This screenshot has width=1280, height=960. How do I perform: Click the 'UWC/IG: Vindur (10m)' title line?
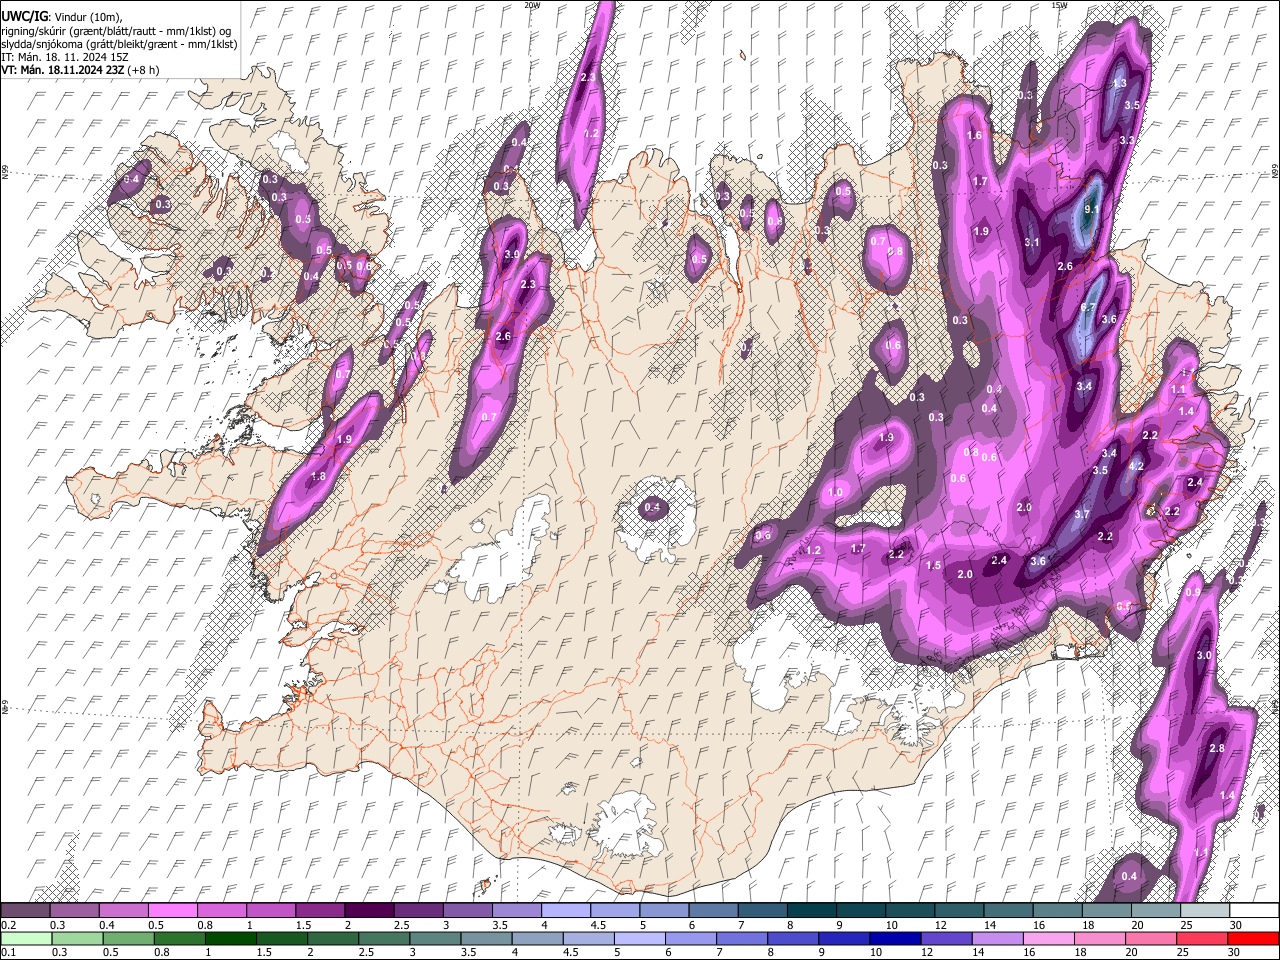62,17
